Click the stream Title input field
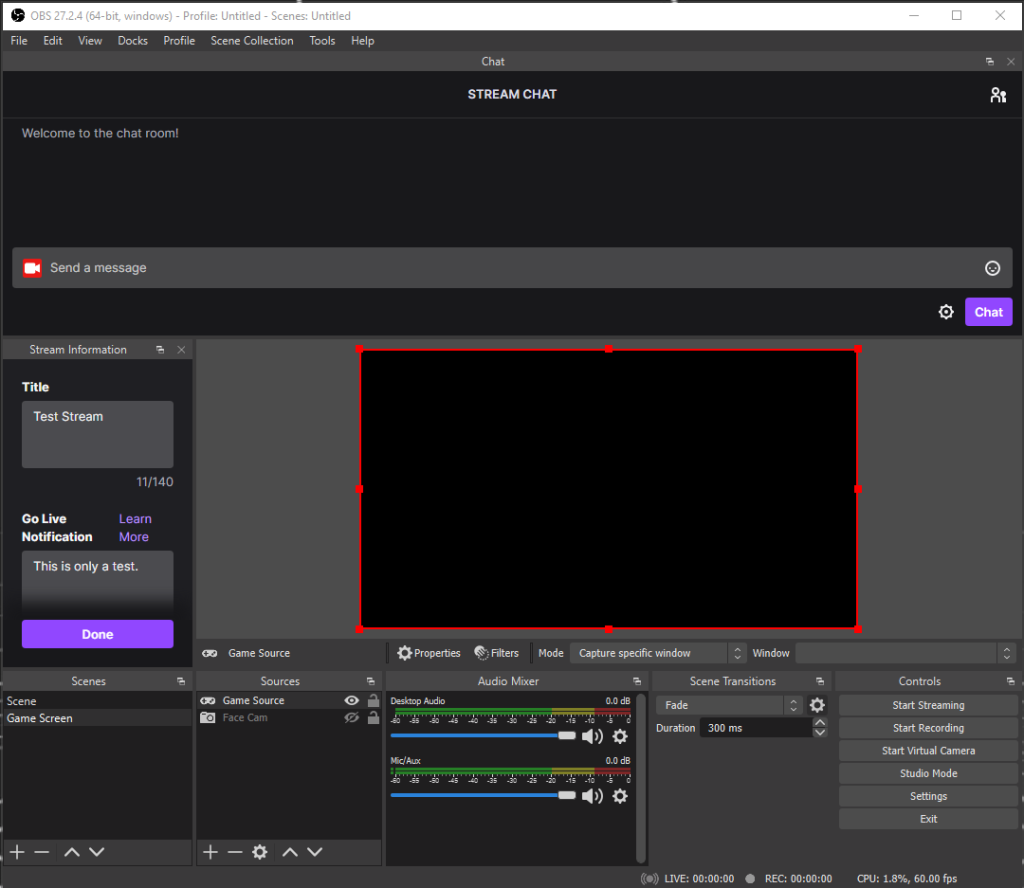Screen dimensions: 1024x888 pos(97,434)
